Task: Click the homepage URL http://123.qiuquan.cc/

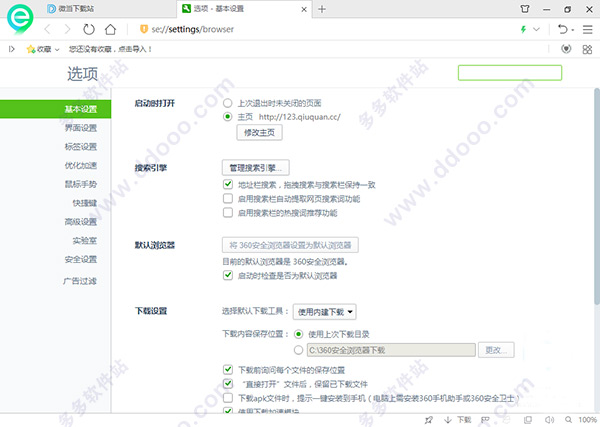Action: (x=300, y=117)
